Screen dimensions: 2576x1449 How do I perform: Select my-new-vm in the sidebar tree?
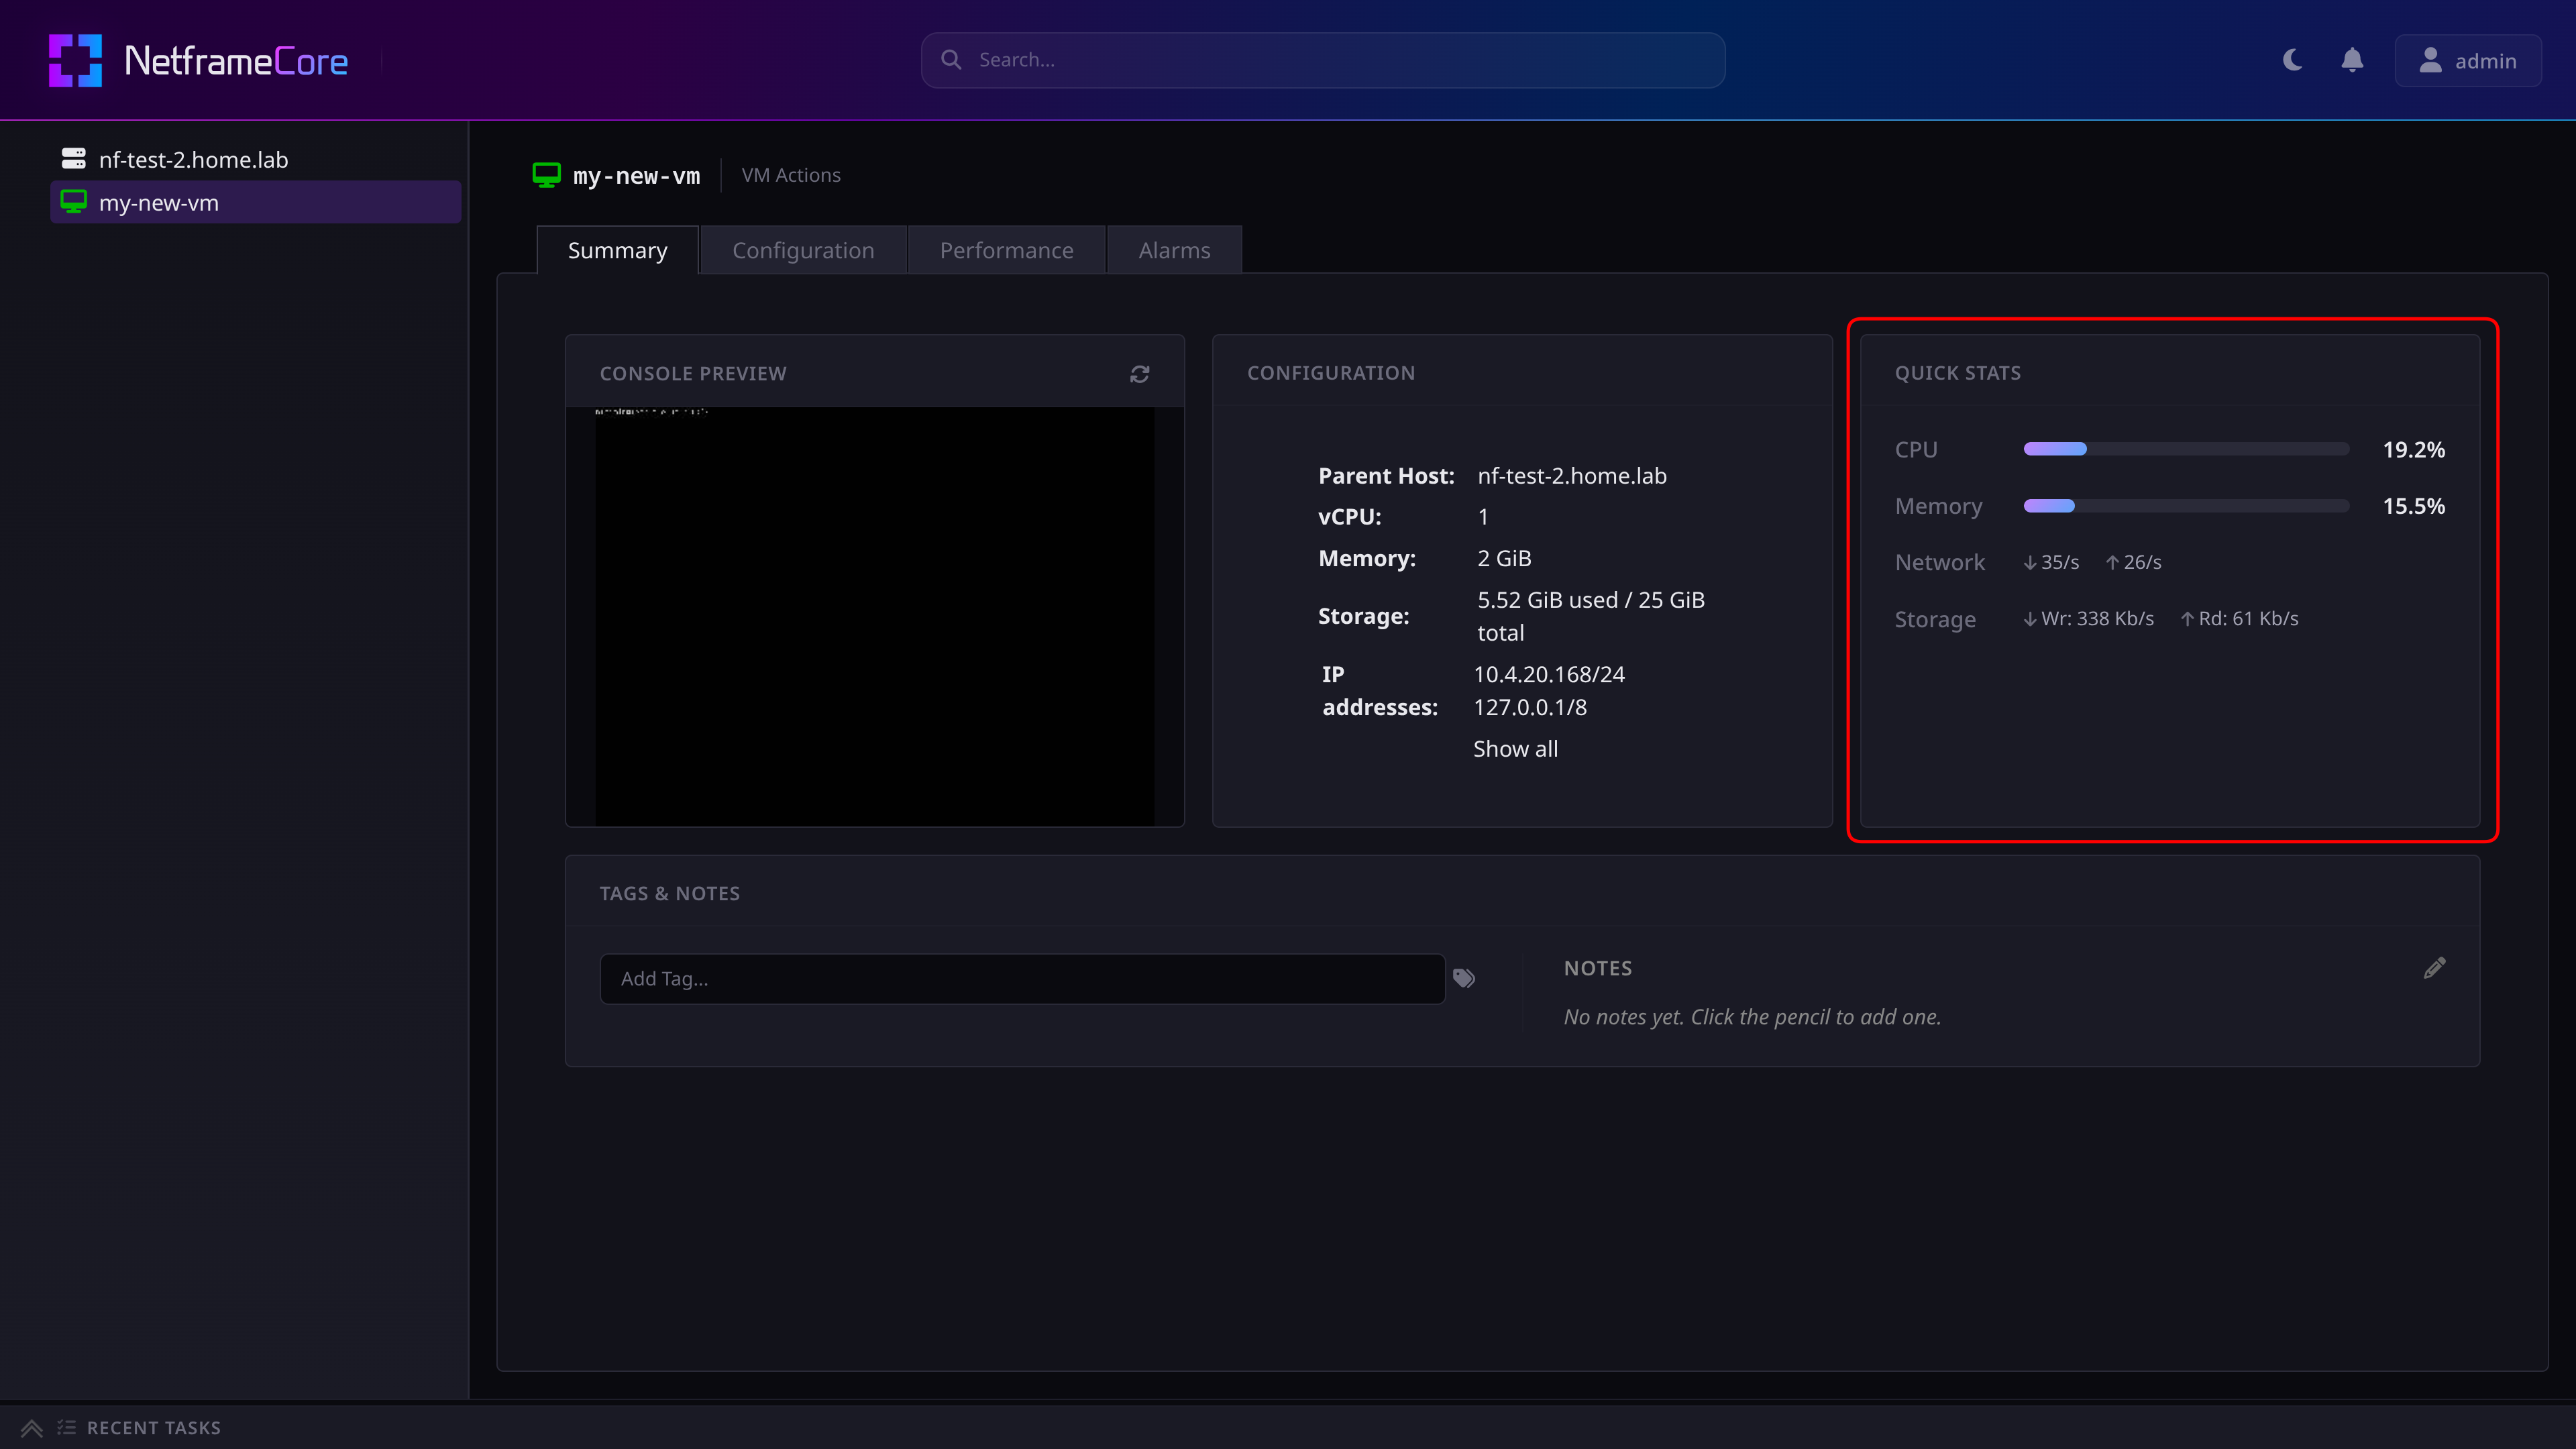(x=255, y=202)
